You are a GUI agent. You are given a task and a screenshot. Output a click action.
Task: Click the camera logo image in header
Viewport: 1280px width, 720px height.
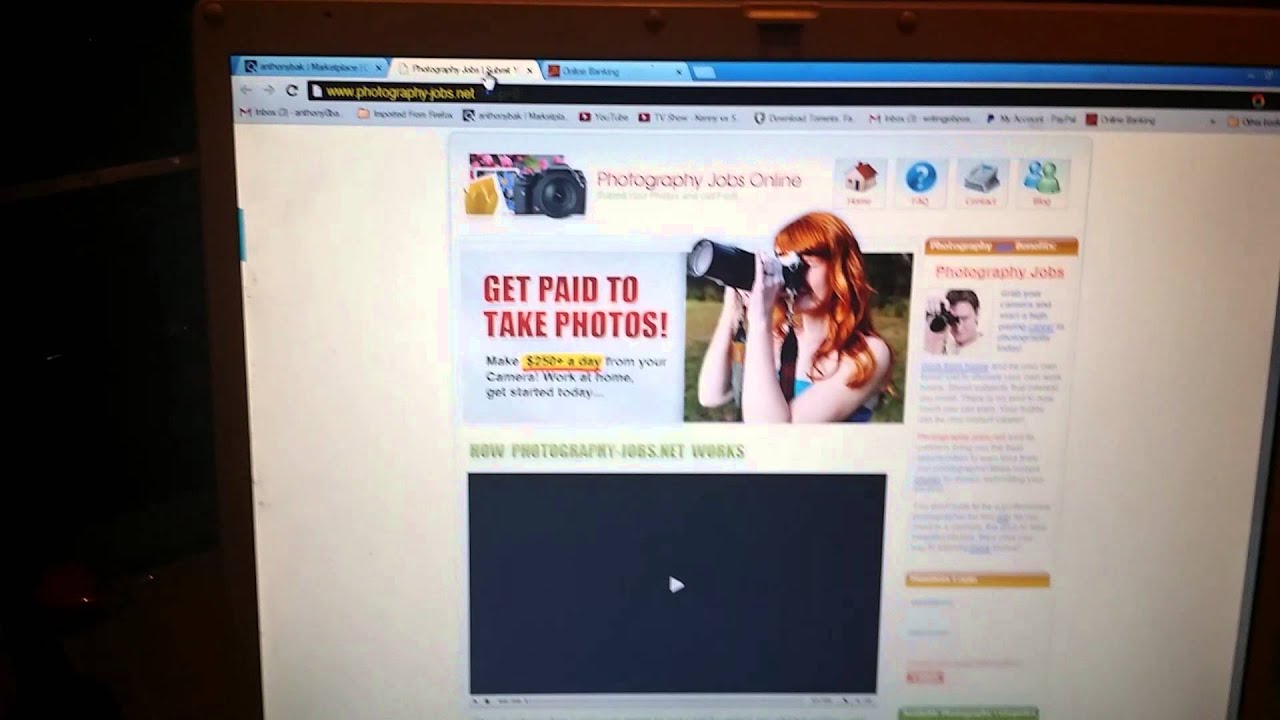tap(528, 186)
